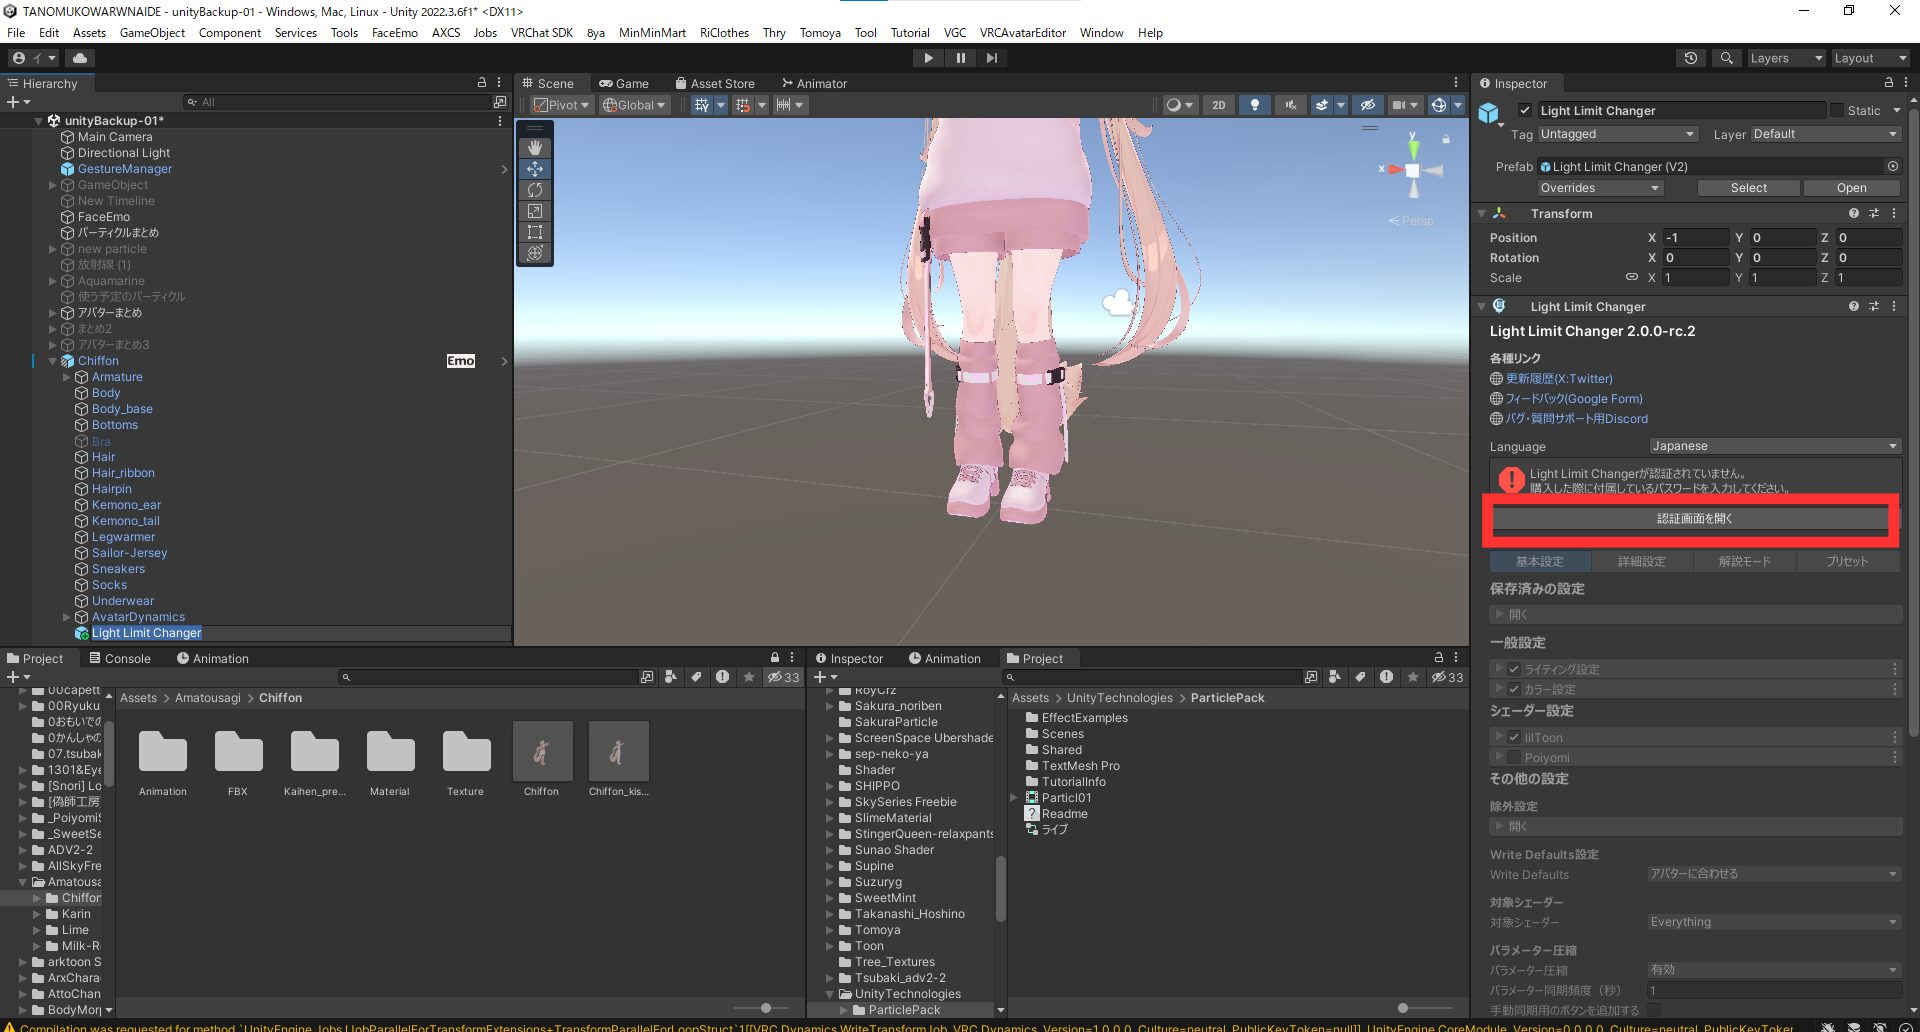
Task: Open the Language dropdown set to Japanese
Action: 1775,446
